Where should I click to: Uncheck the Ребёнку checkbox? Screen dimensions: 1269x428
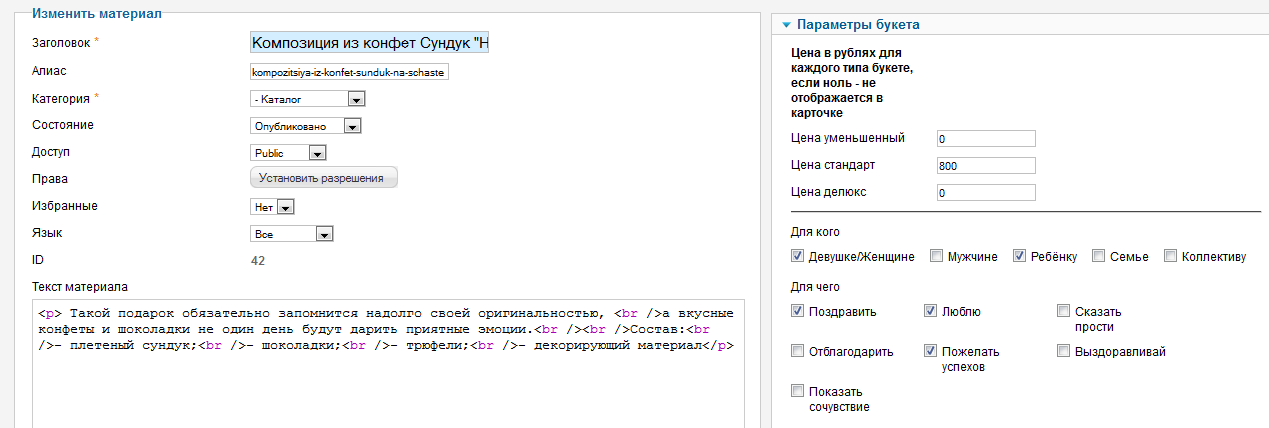coord(1020,256)
